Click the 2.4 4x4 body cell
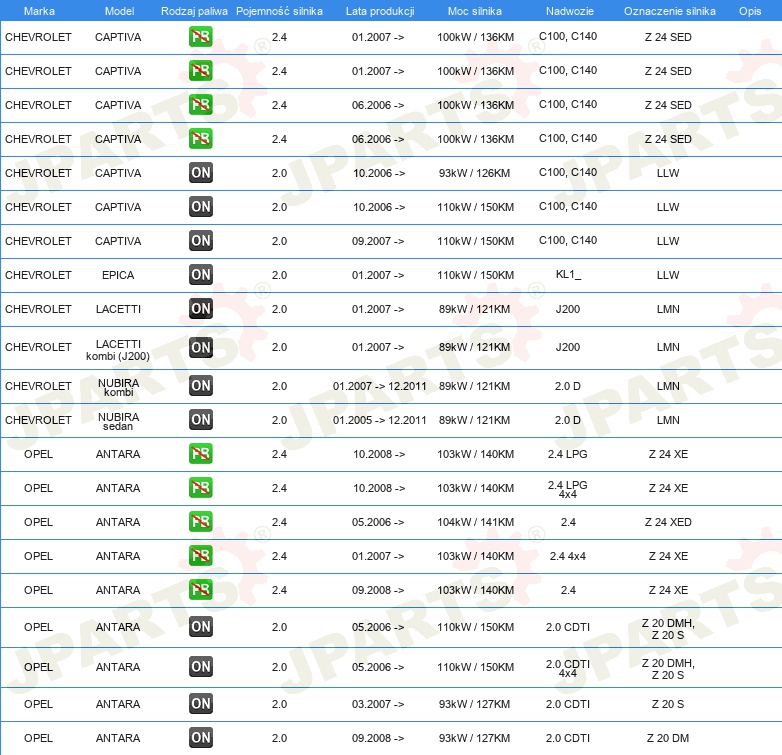 568,556
